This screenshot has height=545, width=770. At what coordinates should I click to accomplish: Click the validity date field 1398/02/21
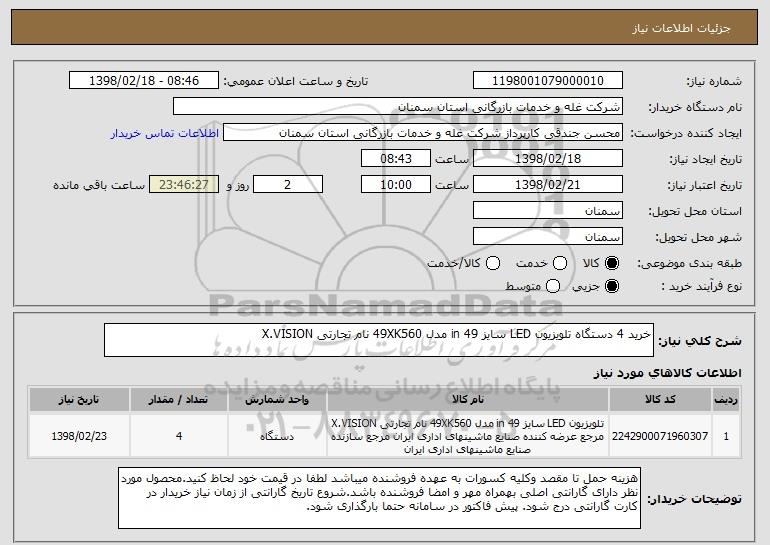tap(548, 185)
